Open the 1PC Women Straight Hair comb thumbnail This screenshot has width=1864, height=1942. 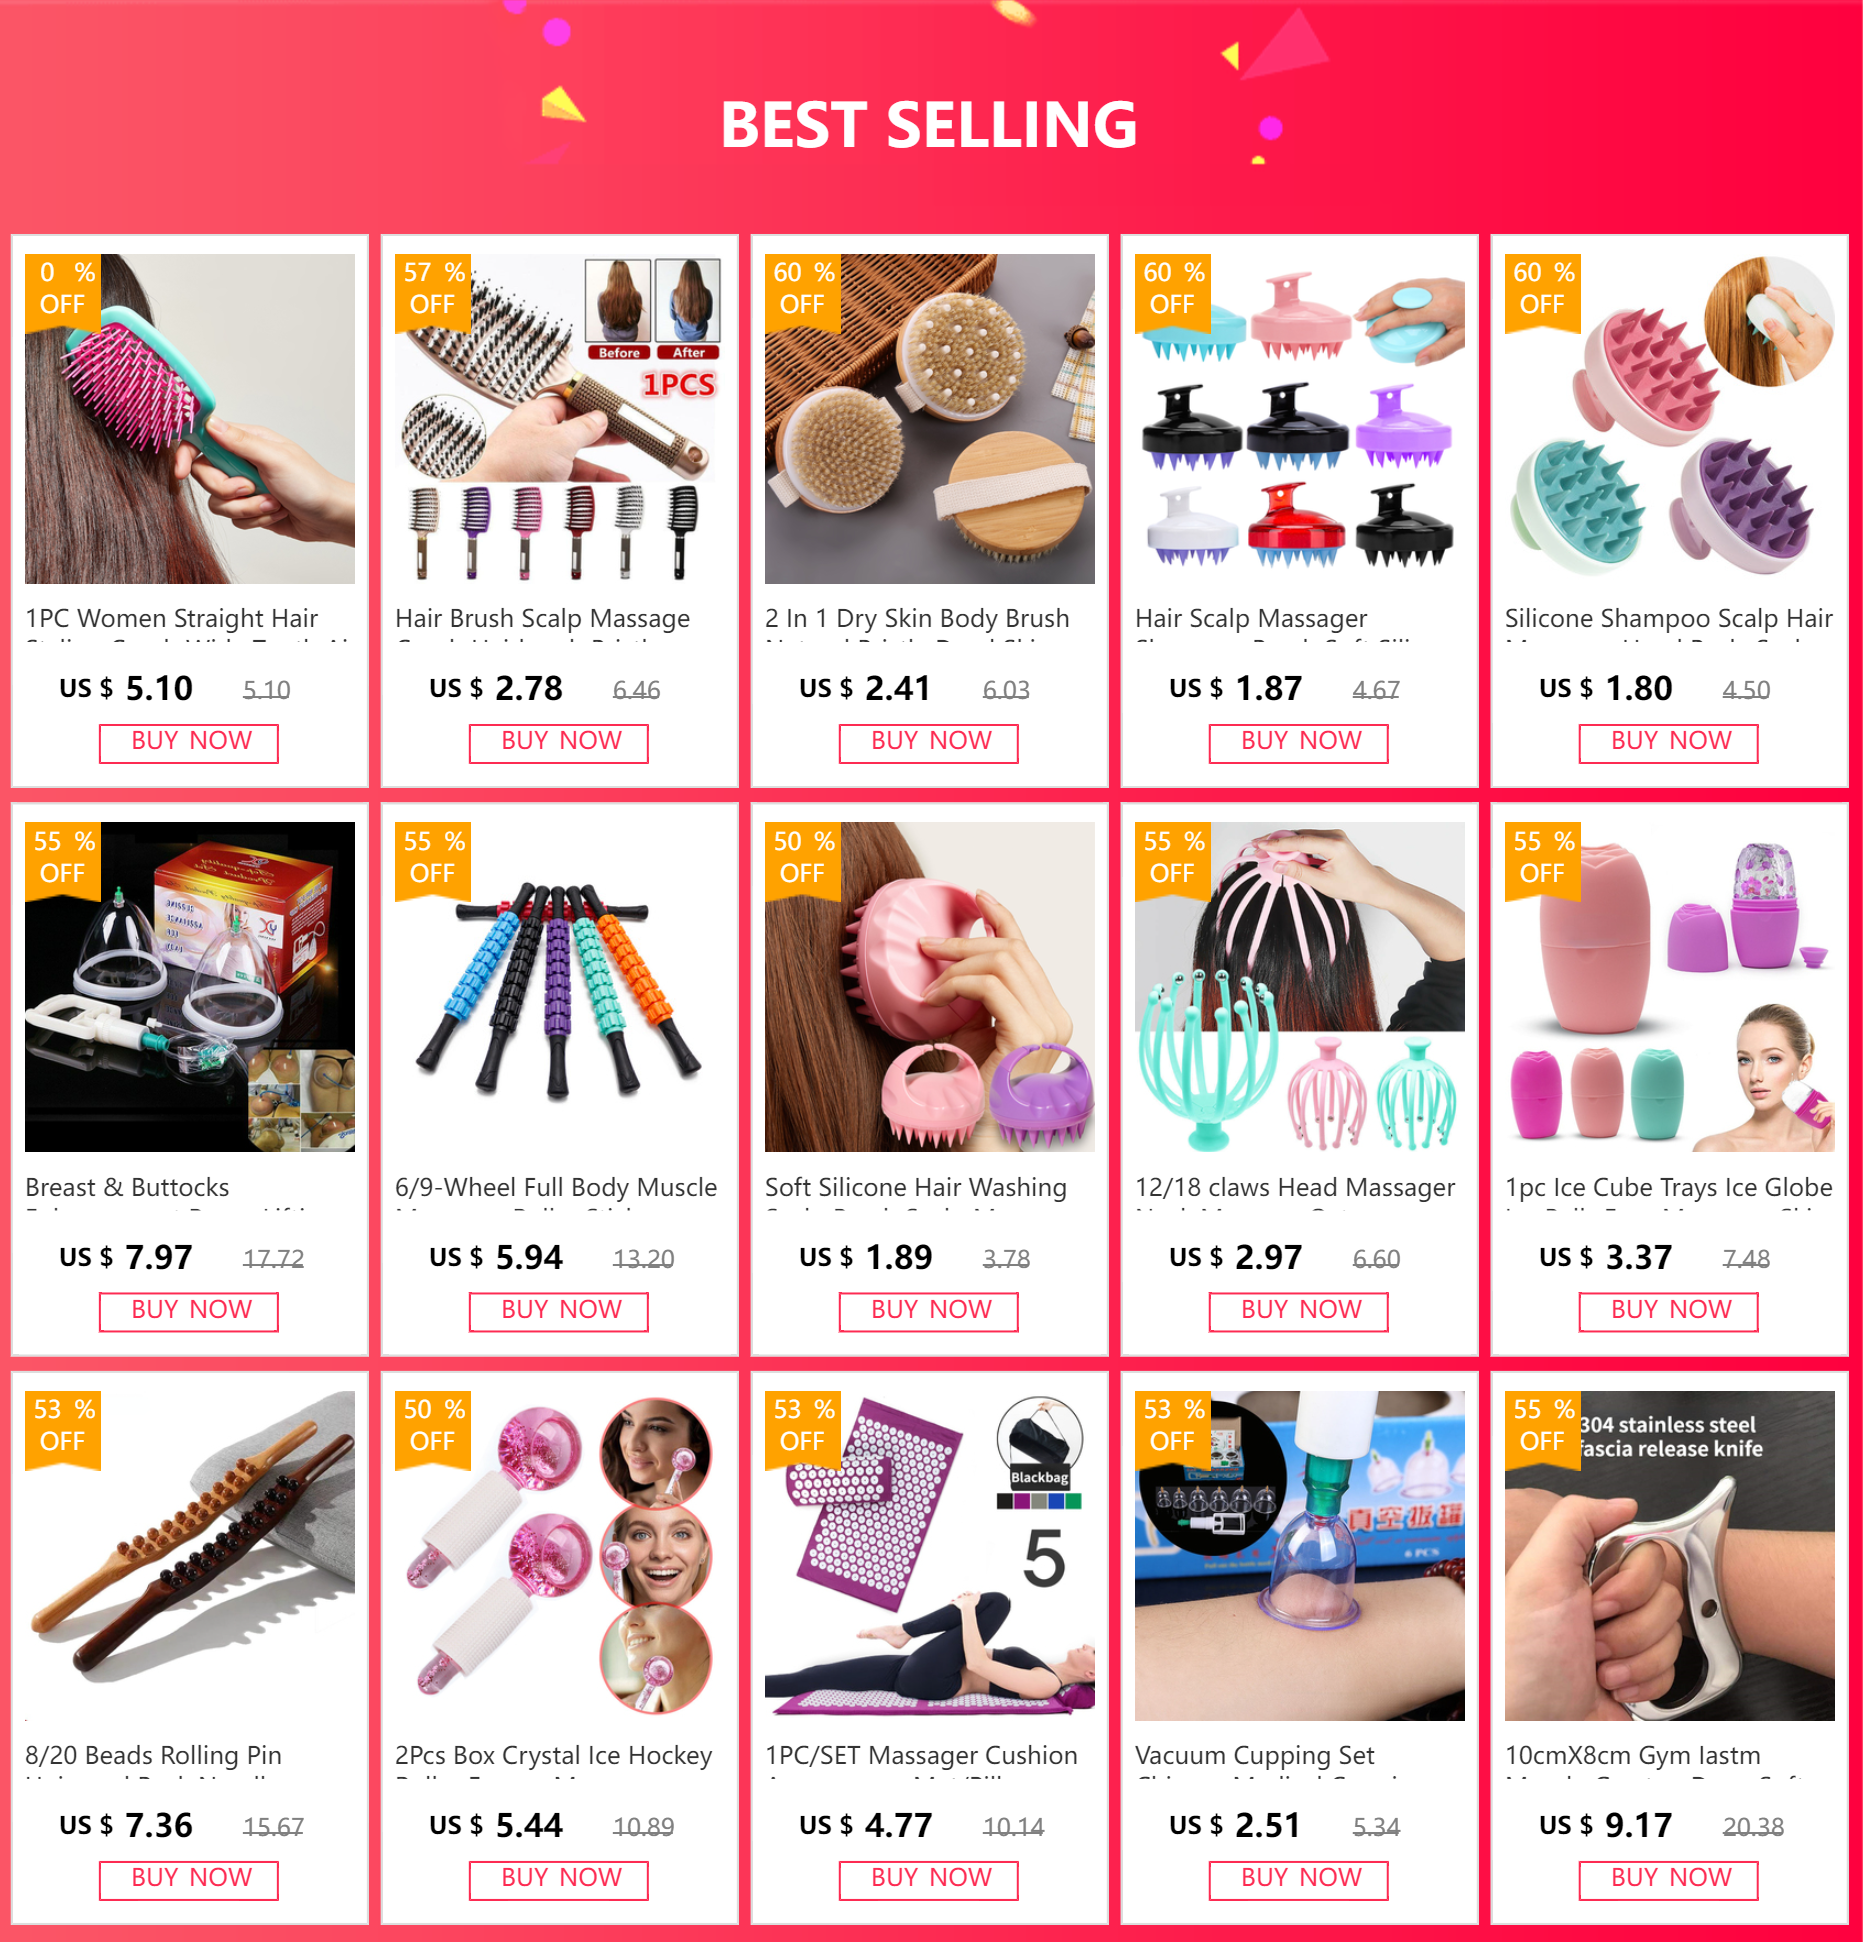coord(190,418)
